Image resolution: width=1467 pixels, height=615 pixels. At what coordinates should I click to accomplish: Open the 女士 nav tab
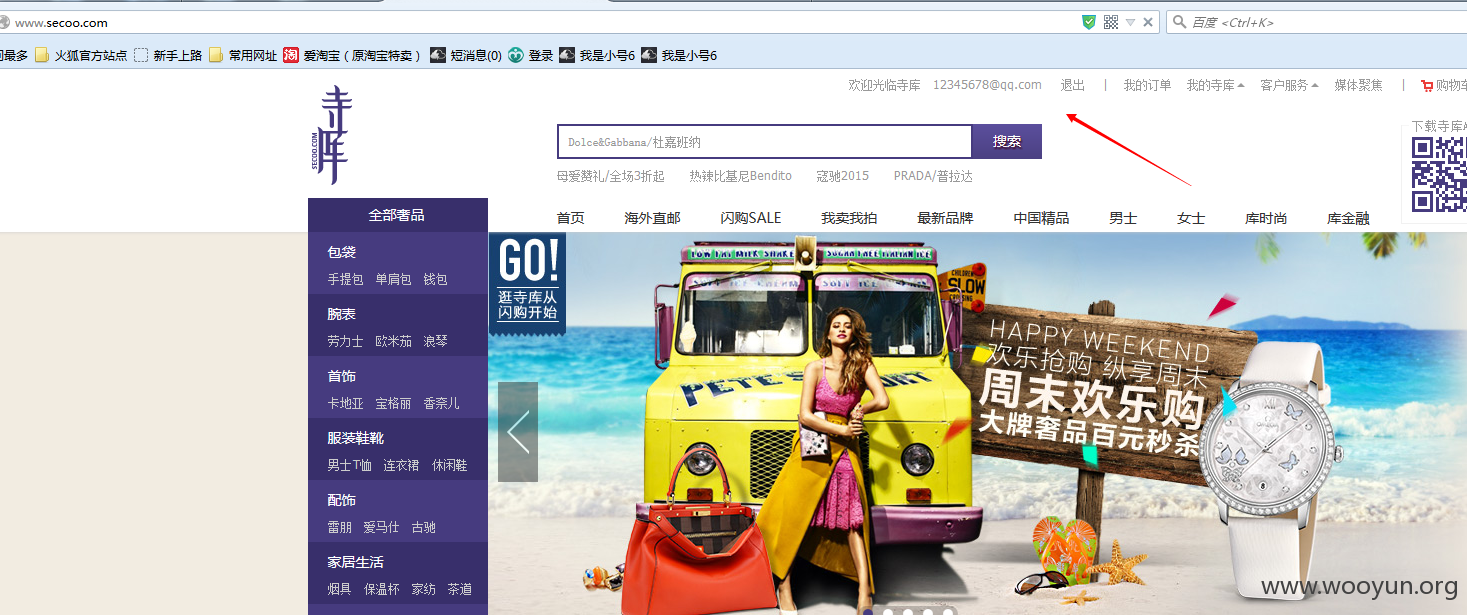[x=1191, y=218]
